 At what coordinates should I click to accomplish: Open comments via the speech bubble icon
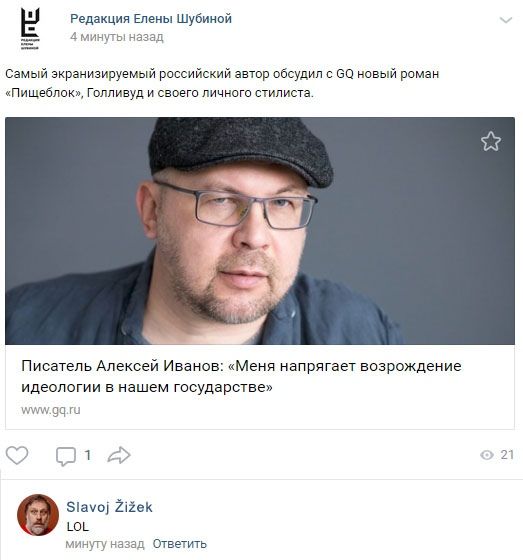[66, 456]
